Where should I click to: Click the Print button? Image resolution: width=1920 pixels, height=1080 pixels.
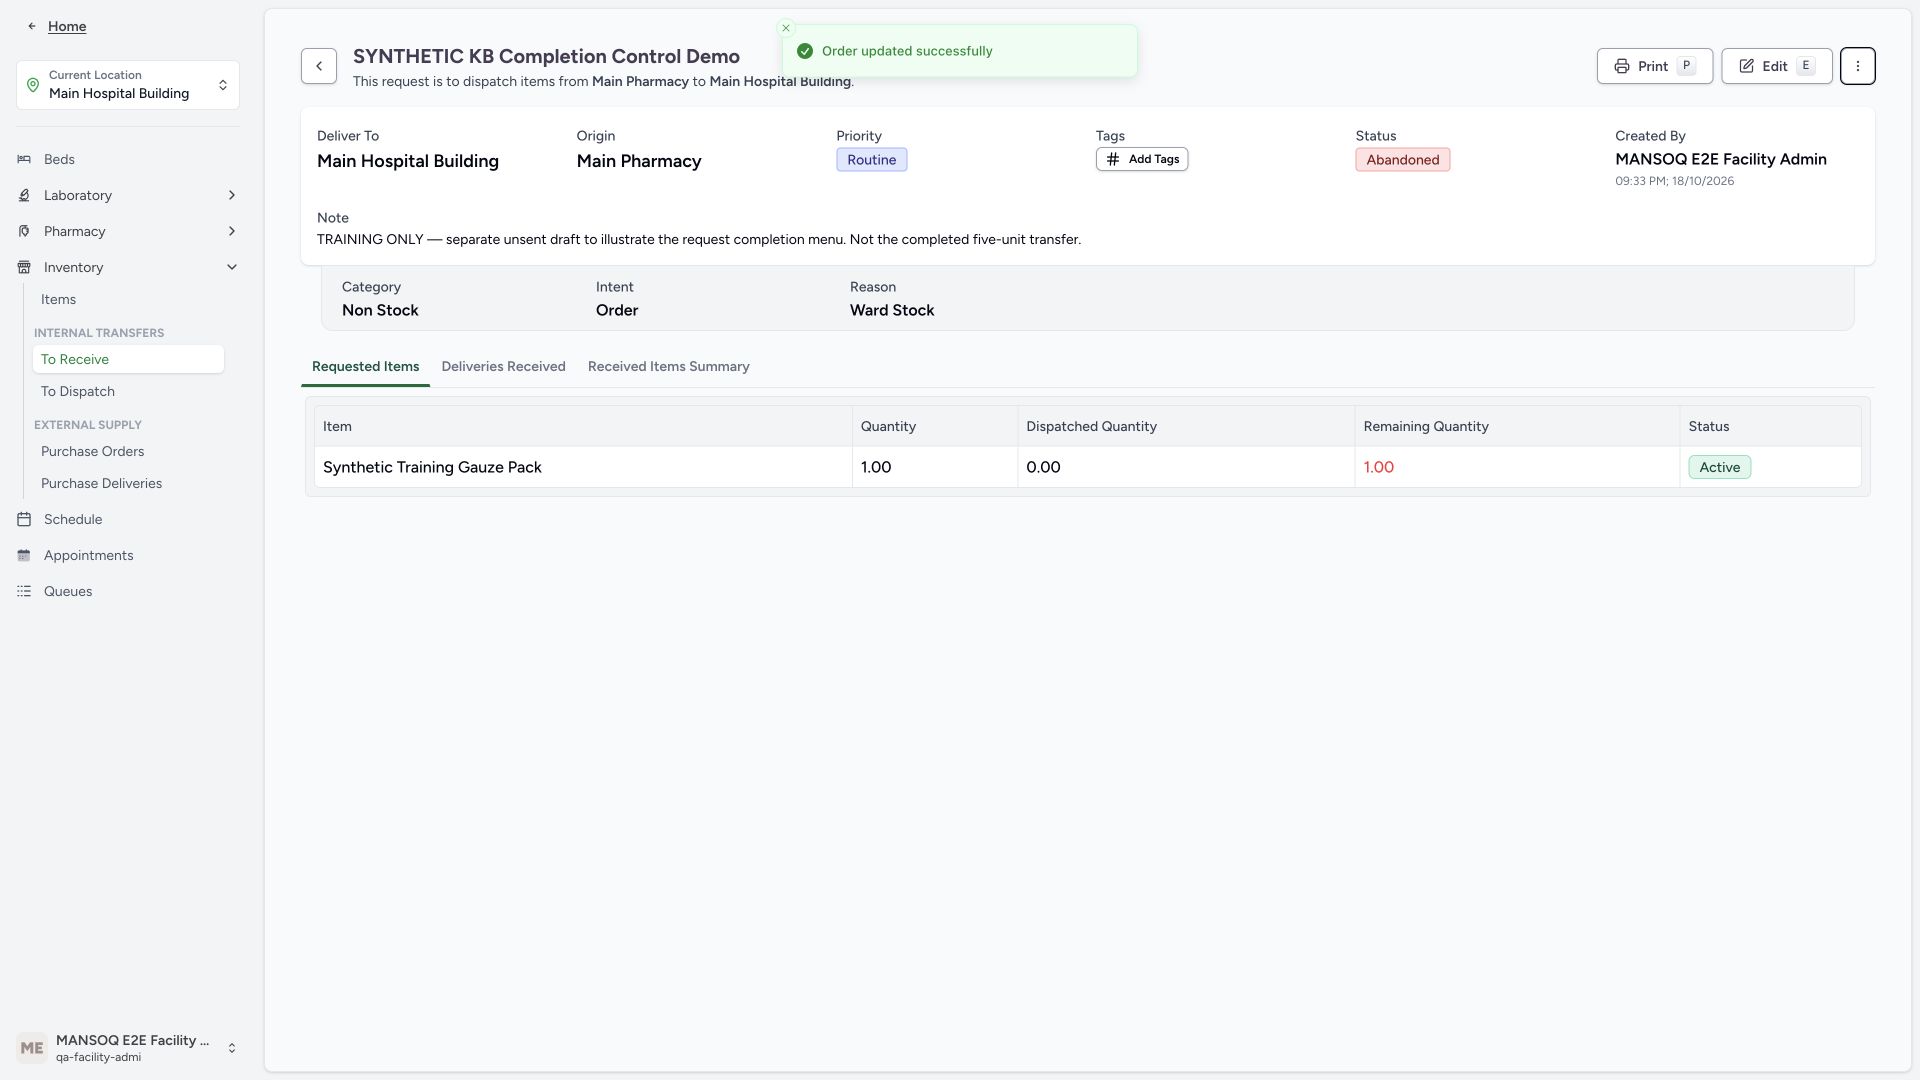[1654, 66]
